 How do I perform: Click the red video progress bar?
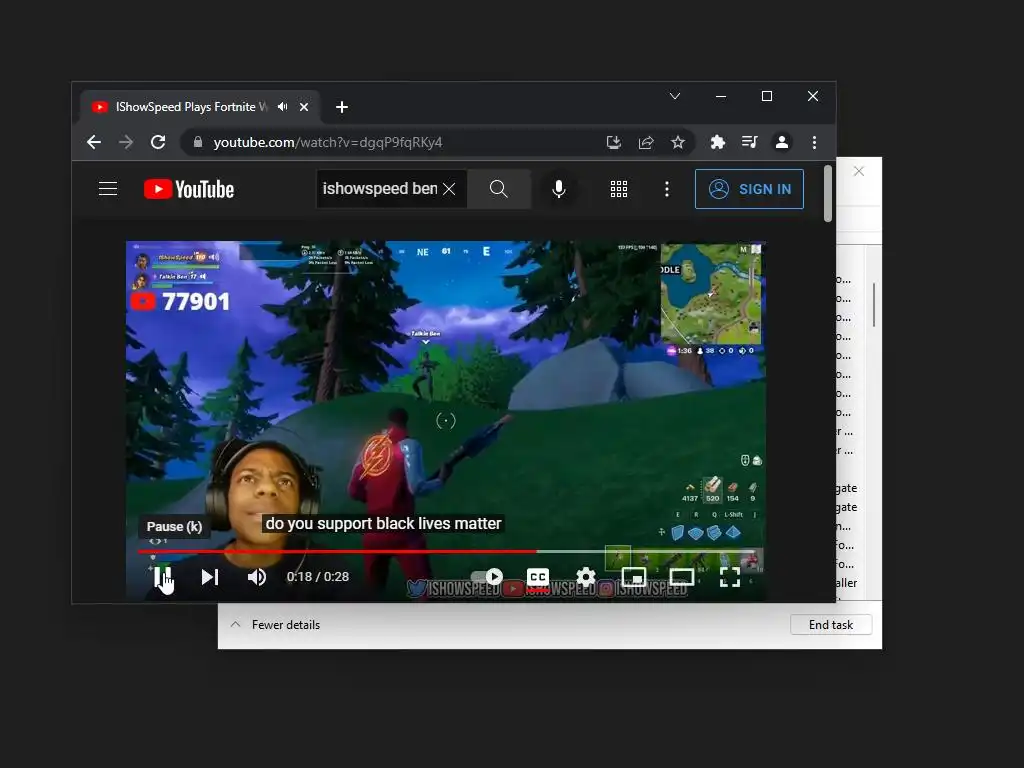pyautogui.click(x=337, y=551)
